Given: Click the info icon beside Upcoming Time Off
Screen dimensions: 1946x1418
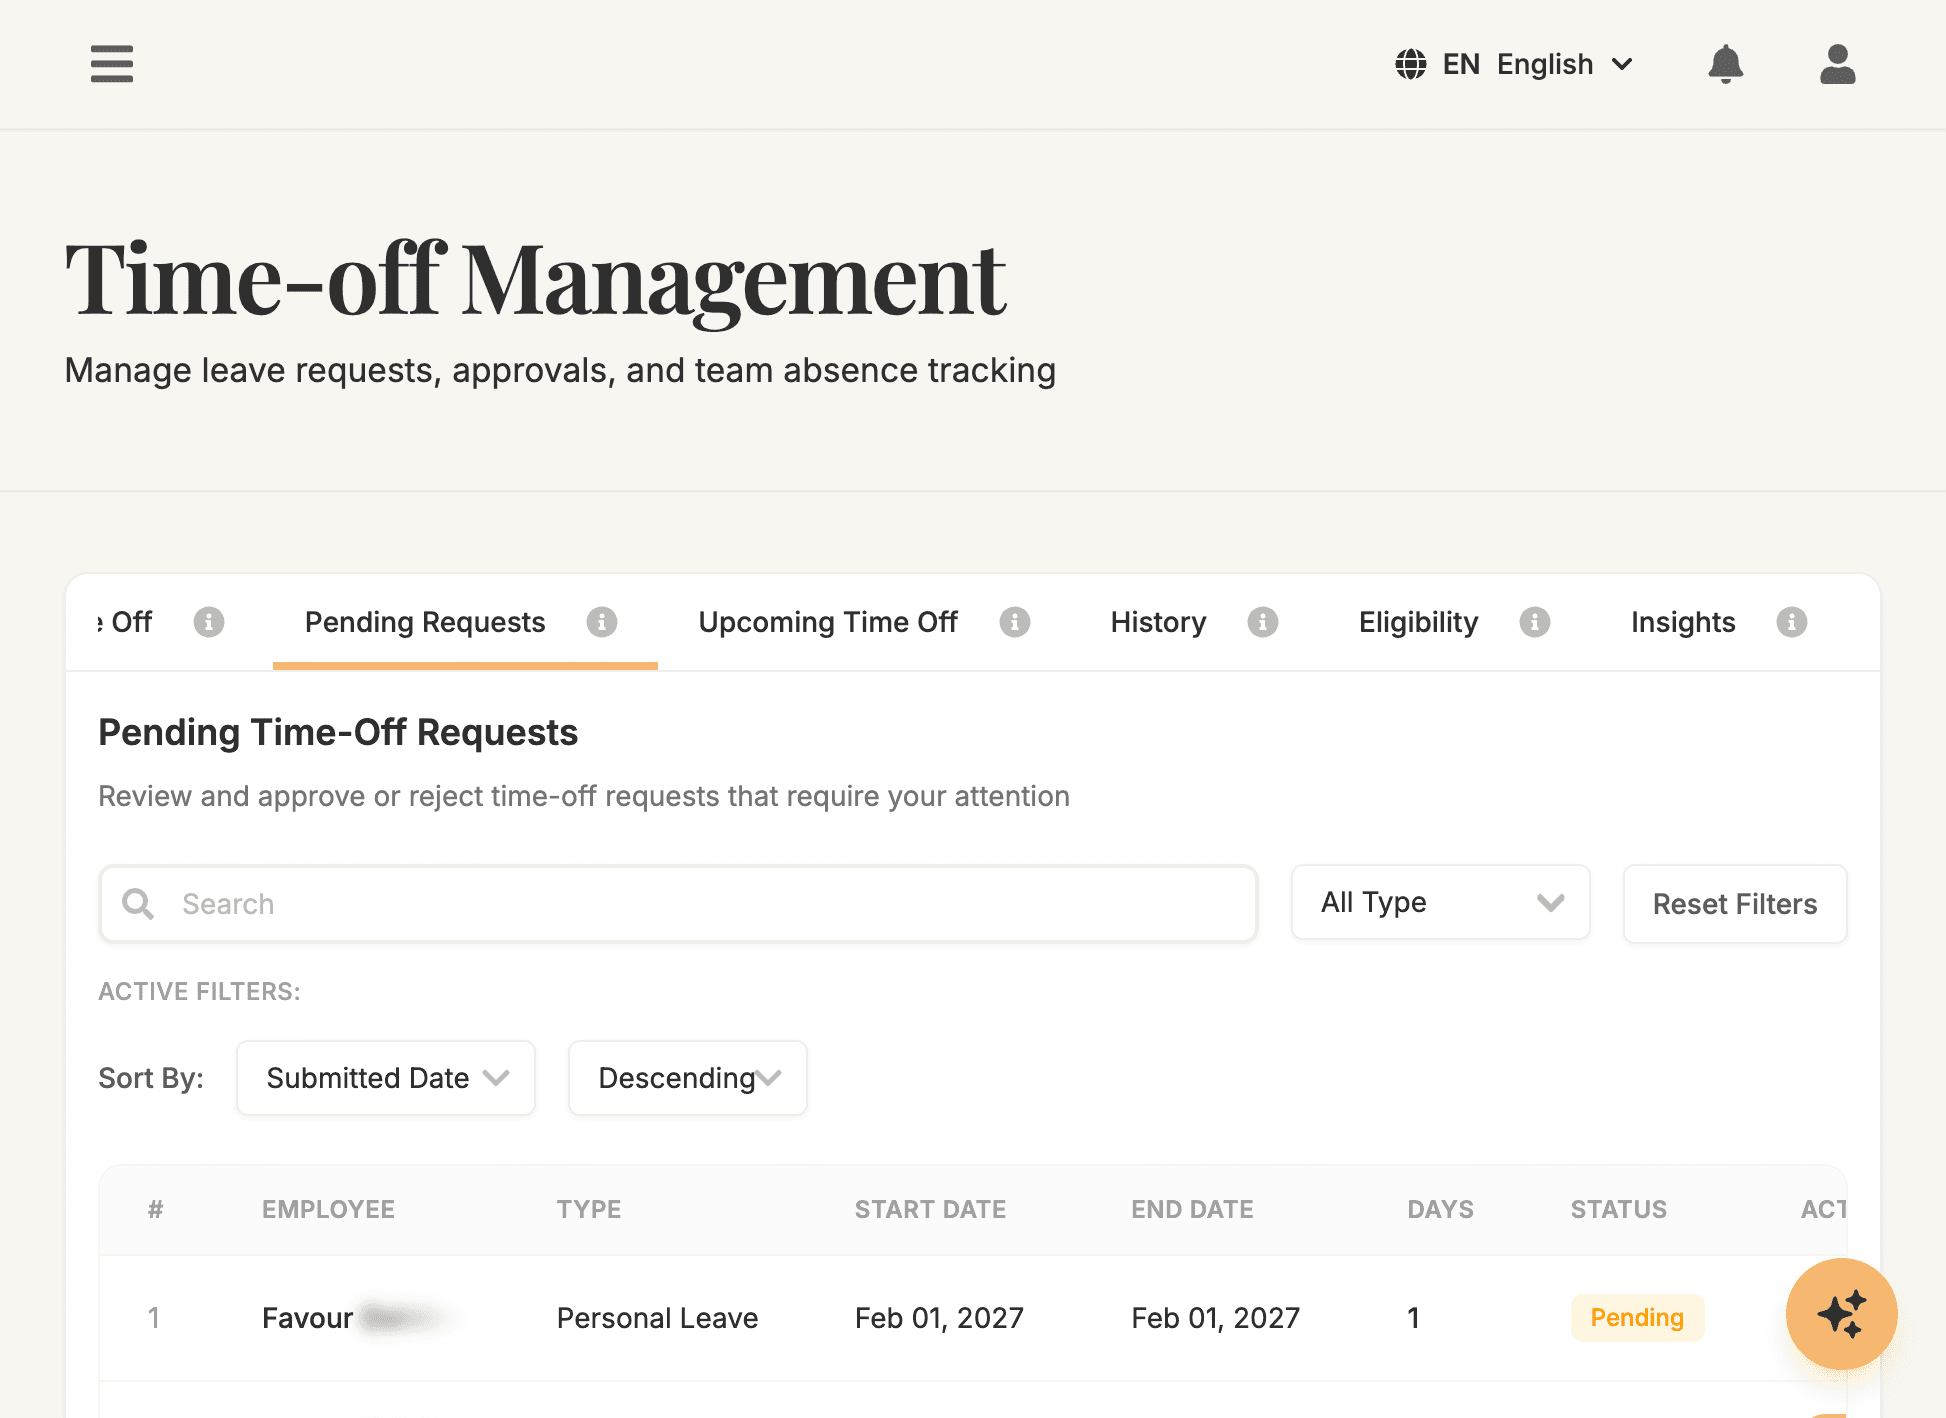Looking at the screenshot, I should tap(1016, 621).
